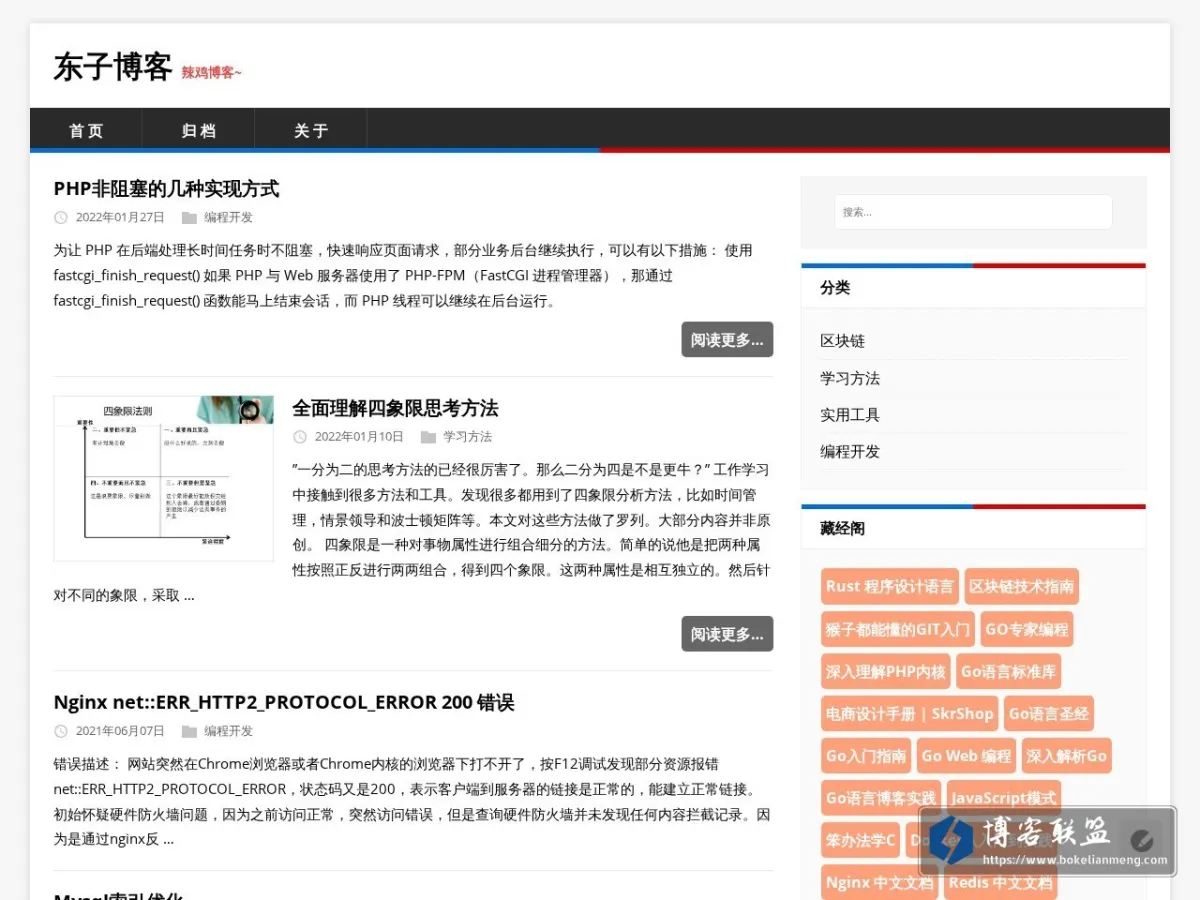Click the date 2022年01月10日

359,437
